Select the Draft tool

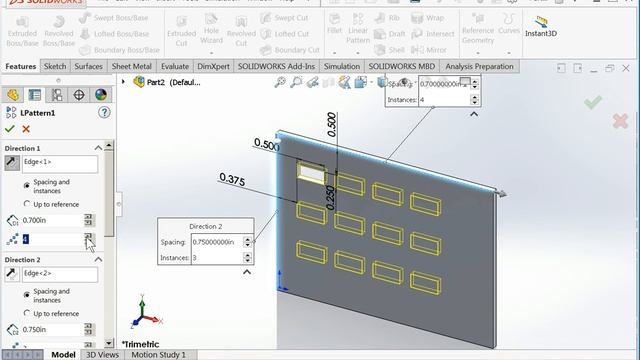(390, 34)
